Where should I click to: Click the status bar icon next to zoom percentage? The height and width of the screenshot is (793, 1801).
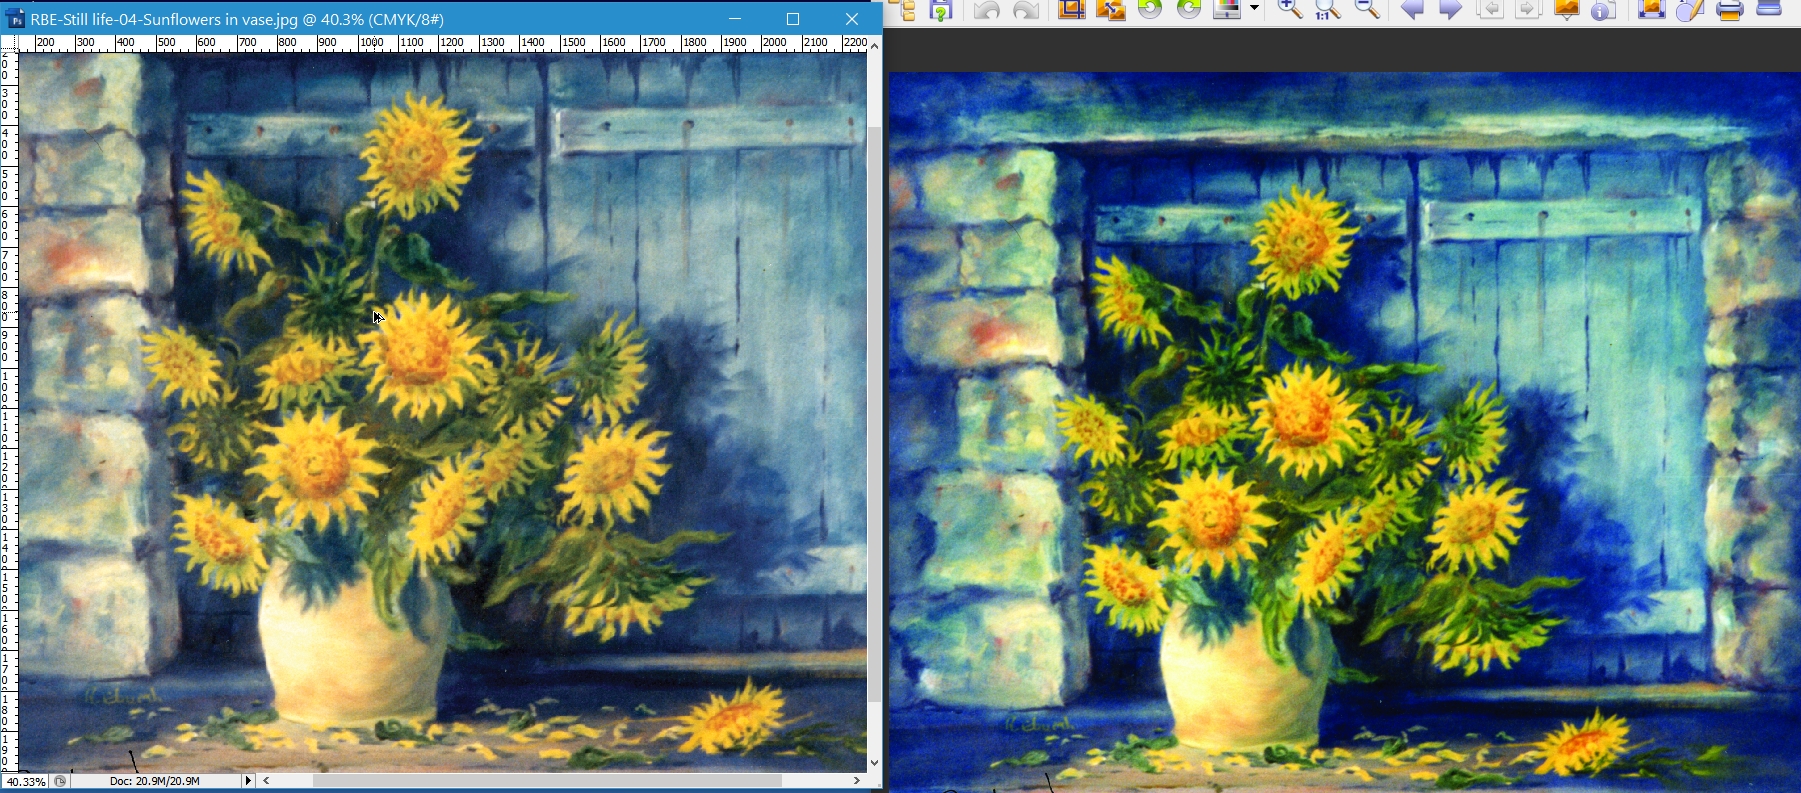[60, 781]
